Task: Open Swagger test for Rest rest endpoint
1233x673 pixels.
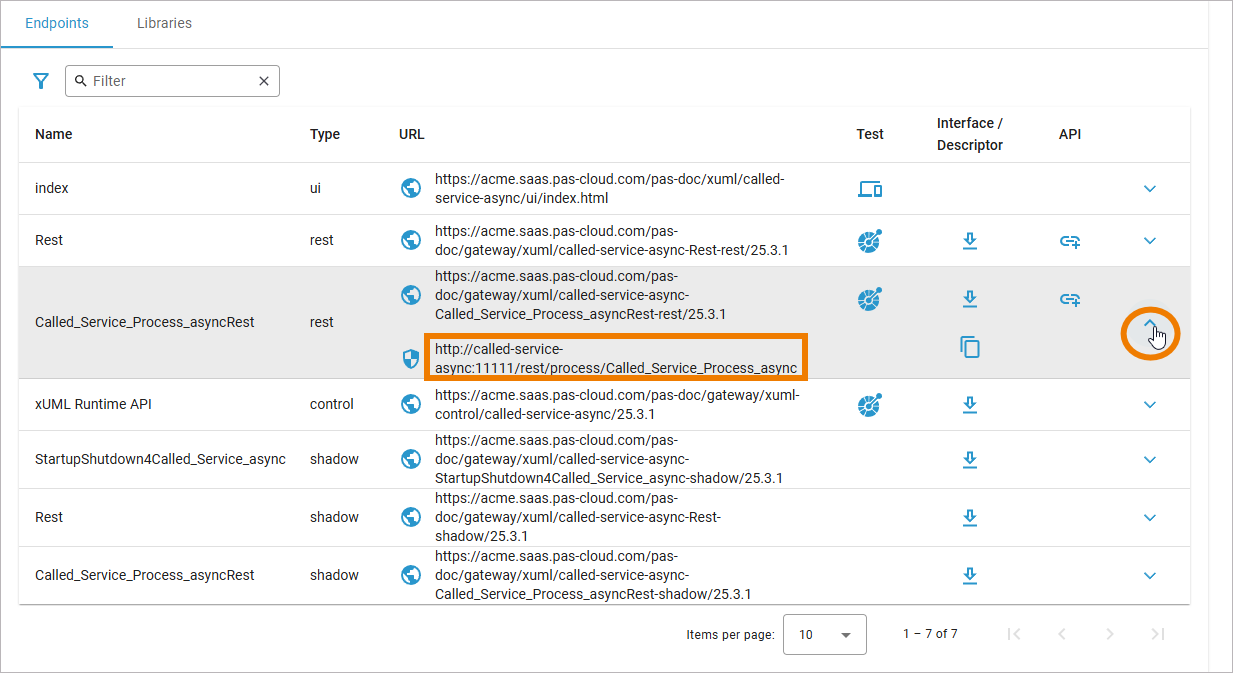Action: [870, 241]
